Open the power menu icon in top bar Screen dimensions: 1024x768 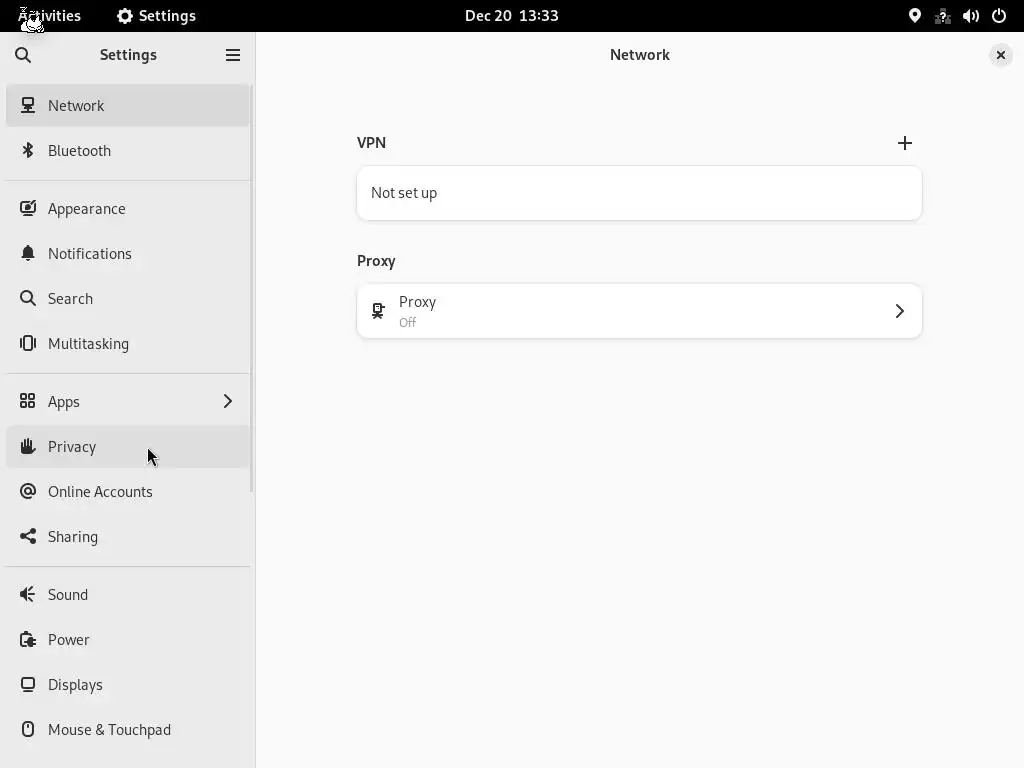point(999,16)
